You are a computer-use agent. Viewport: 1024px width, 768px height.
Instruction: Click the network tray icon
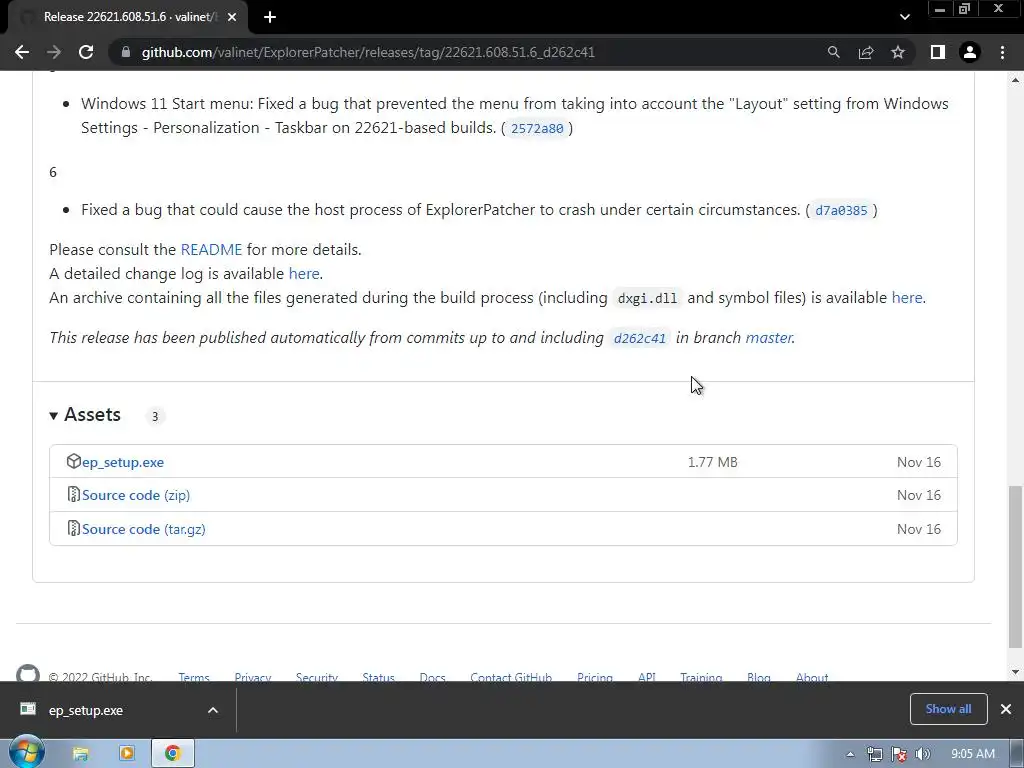(x=874, y=754)
